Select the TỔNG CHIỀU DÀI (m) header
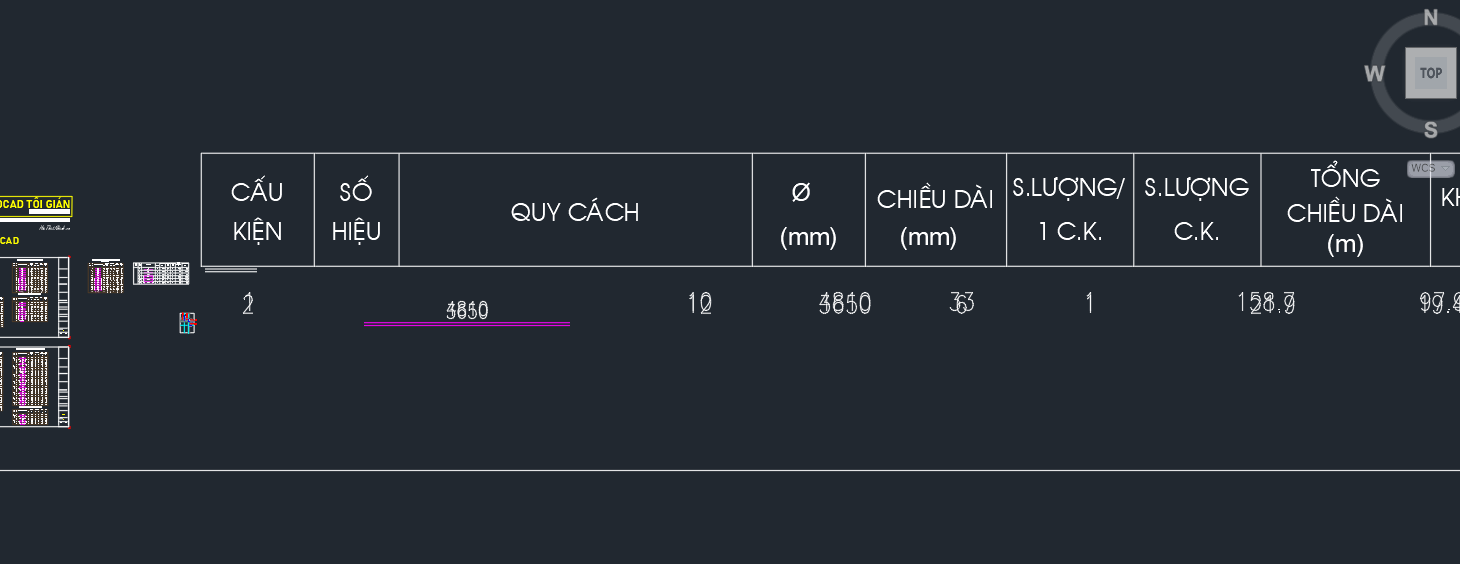 1346,210
